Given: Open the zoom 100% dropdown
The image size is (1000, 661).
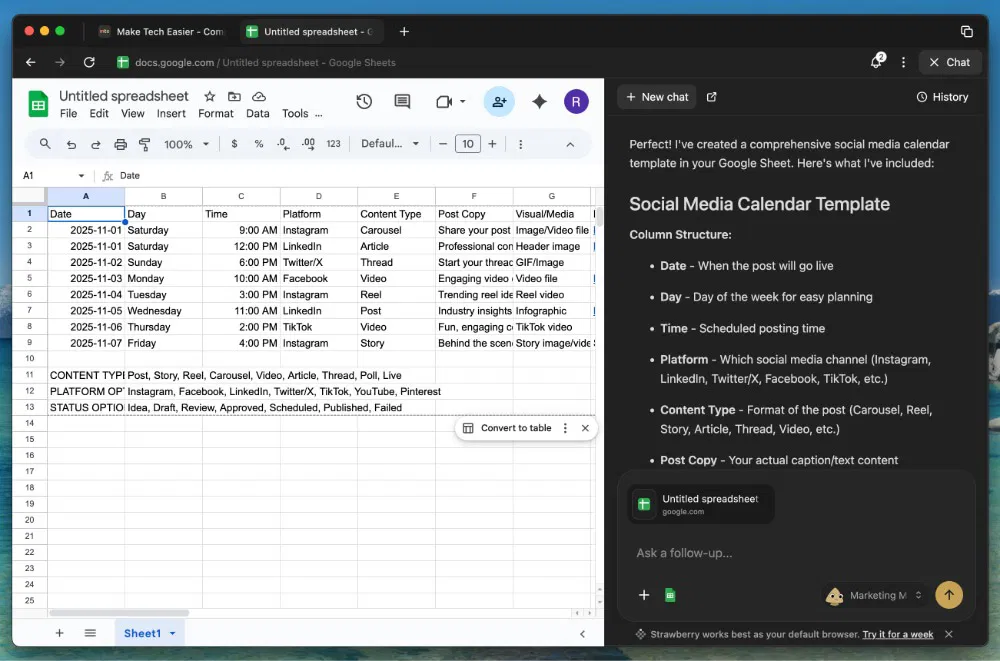Looking at the screenshot, I should [186, 144].
